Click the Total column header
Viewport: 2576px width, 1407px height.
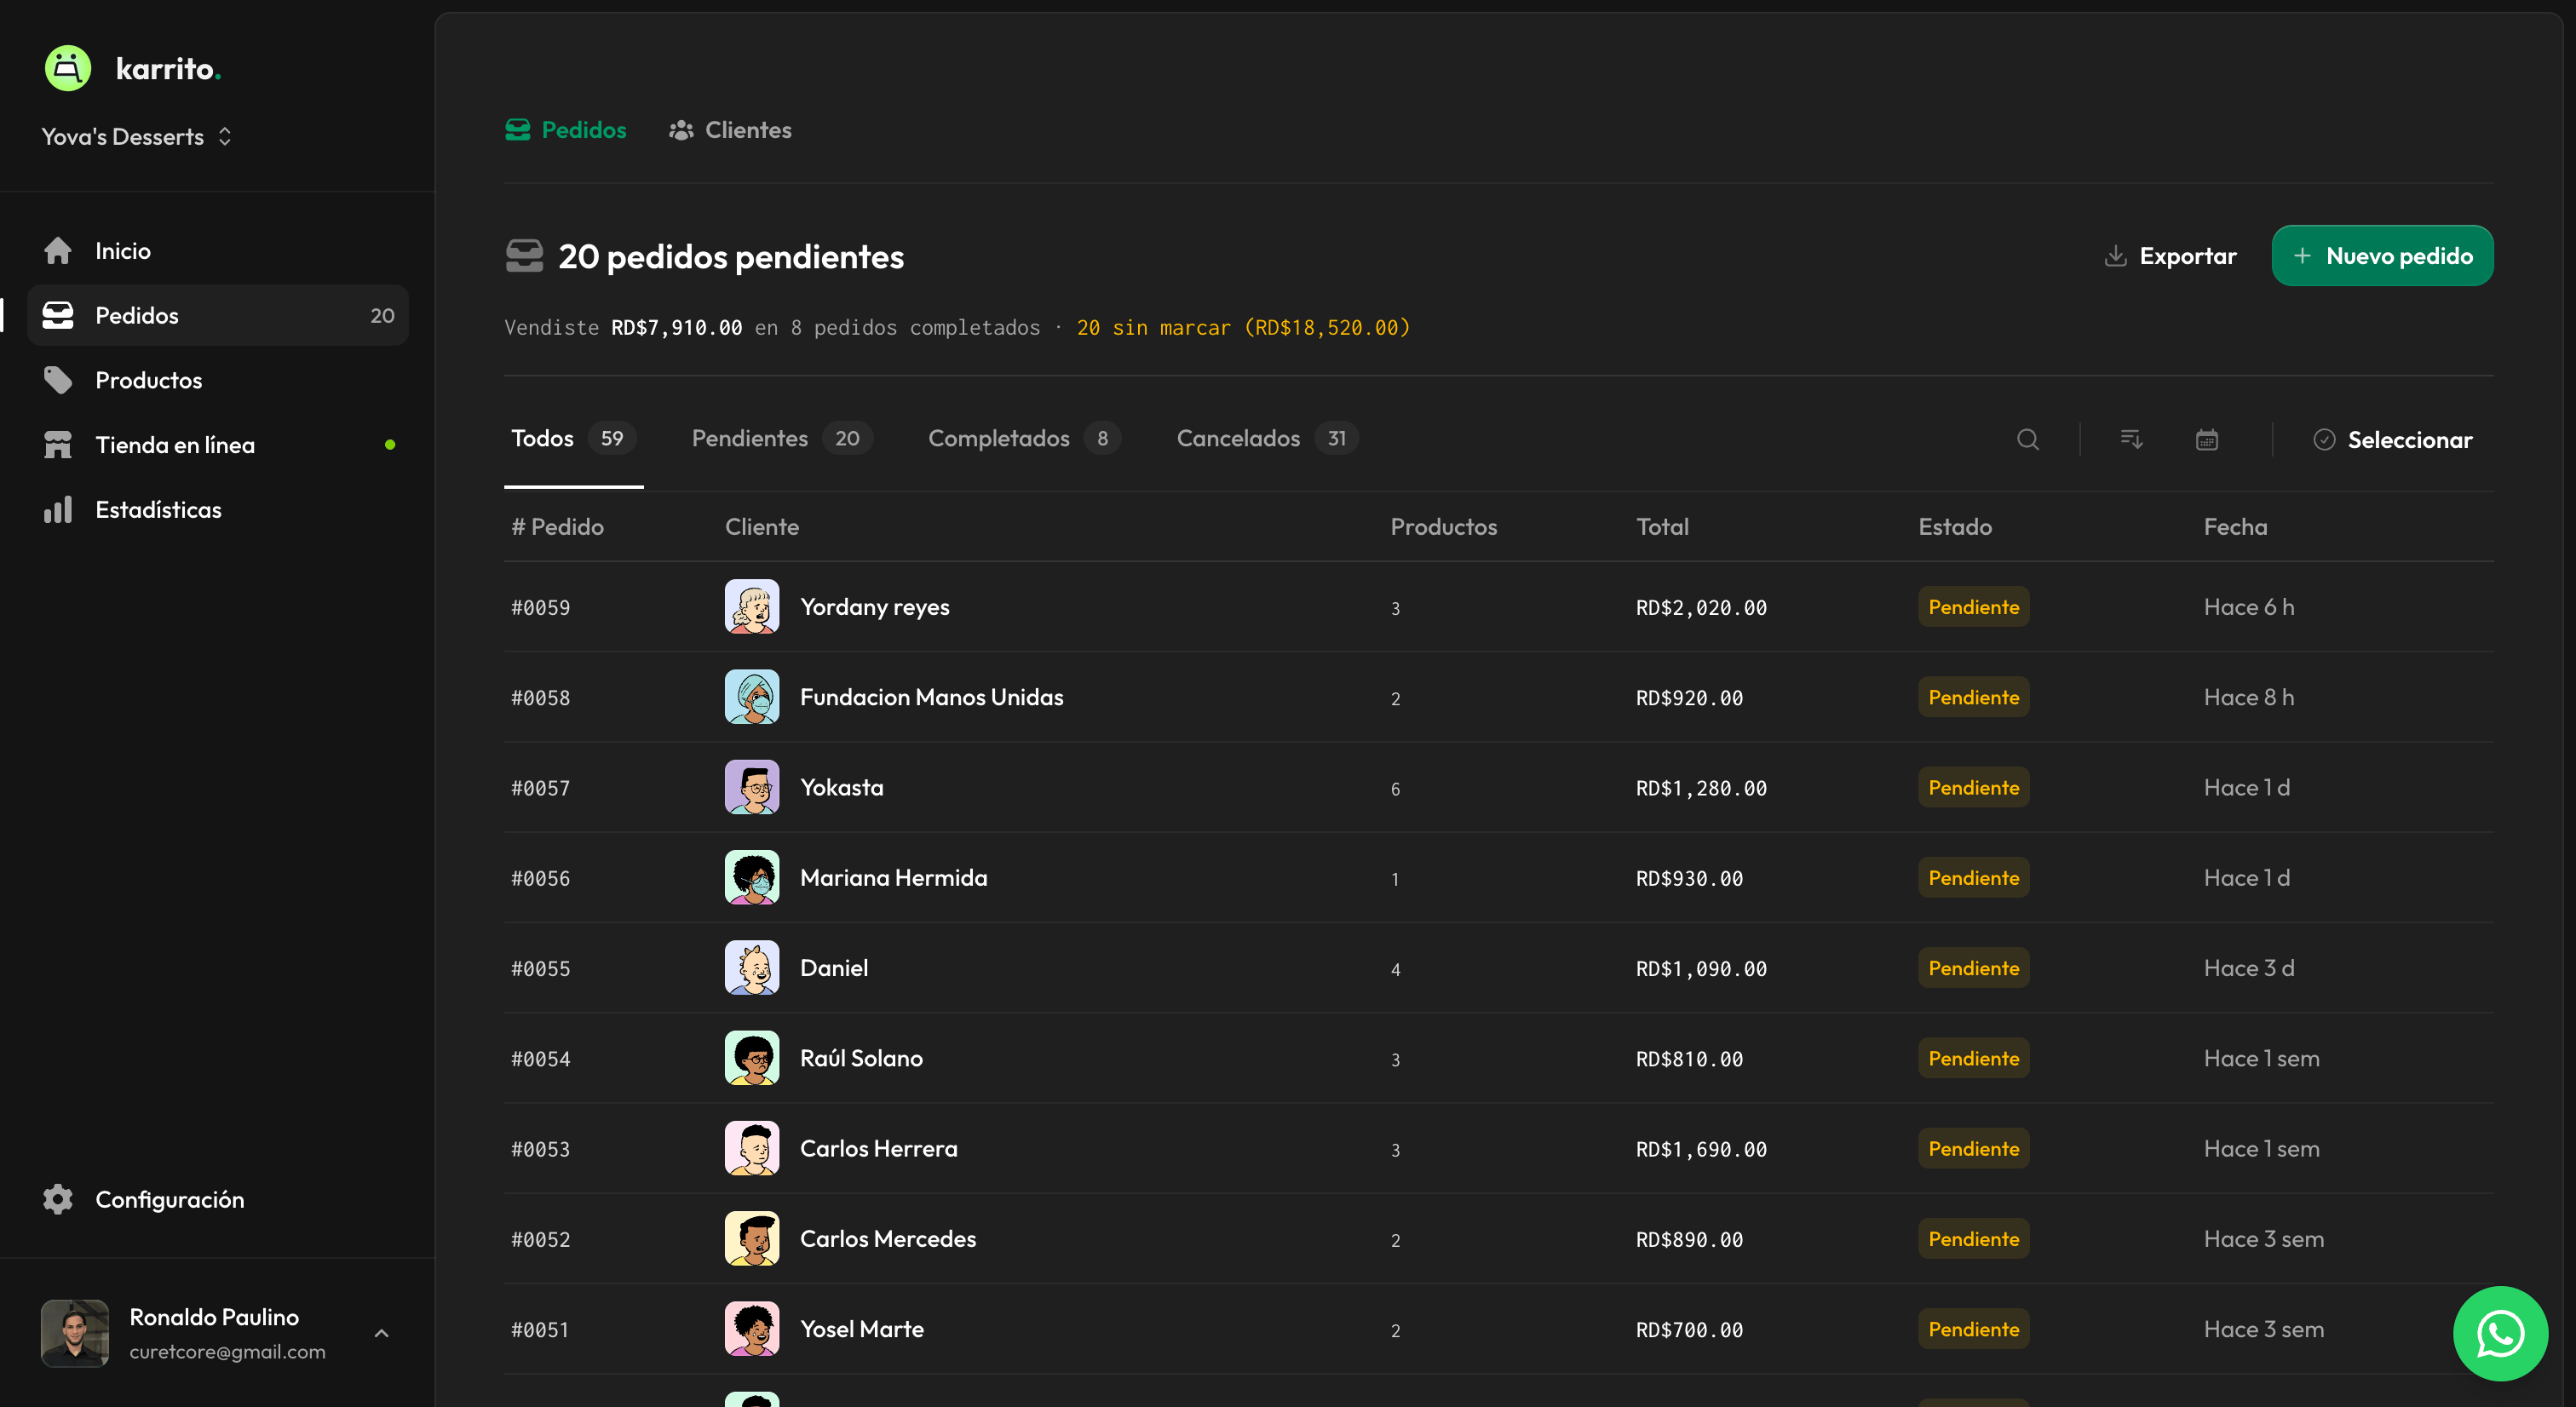(x=1662, y=527)
